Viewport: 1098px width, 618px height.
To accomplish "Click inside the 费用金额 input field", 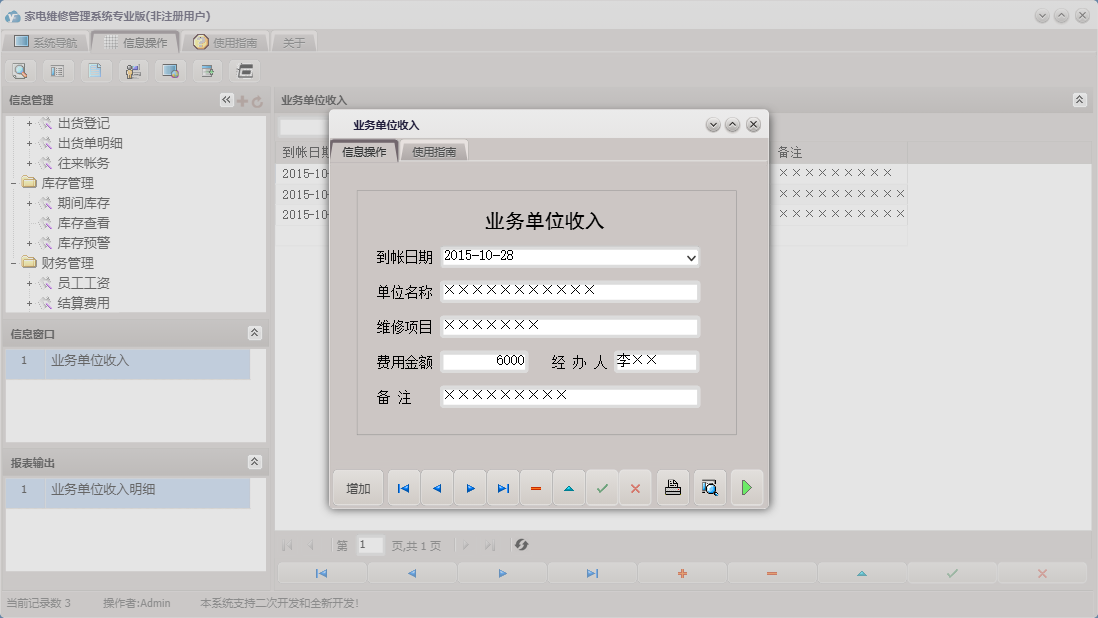I will [x=484, y=361].
